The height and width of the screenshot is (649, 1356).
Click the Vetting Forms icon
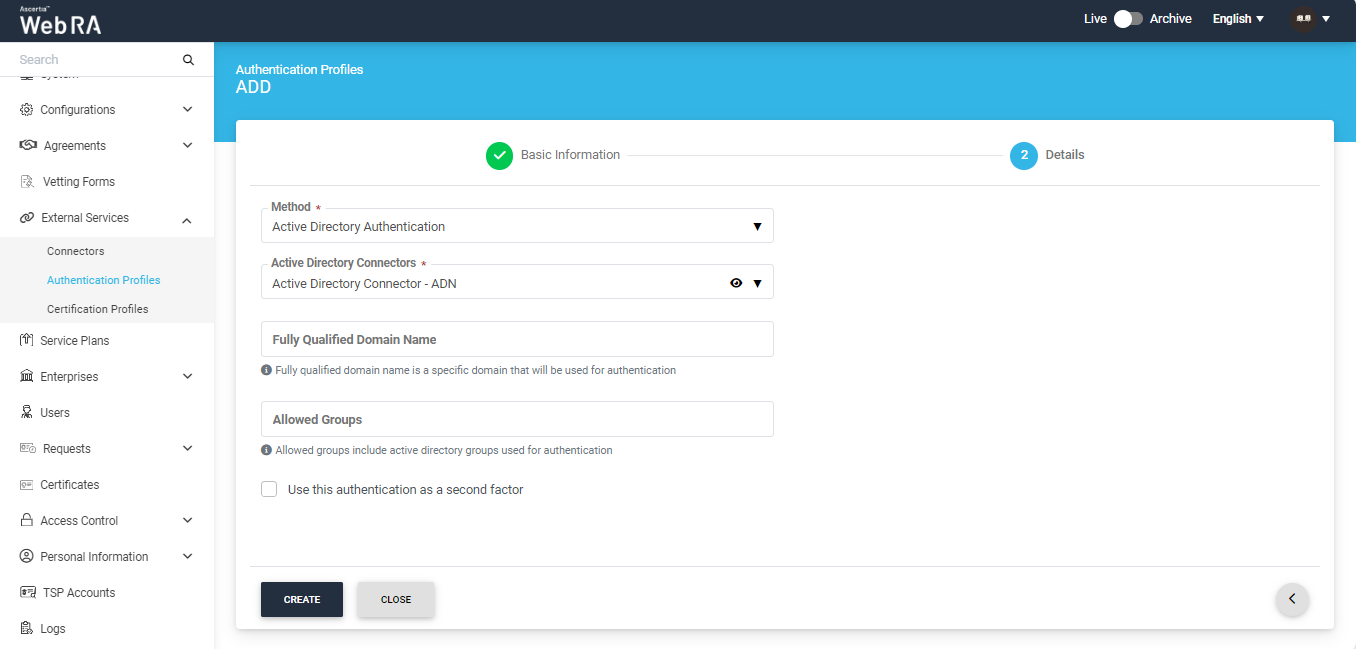pos(28,182)
